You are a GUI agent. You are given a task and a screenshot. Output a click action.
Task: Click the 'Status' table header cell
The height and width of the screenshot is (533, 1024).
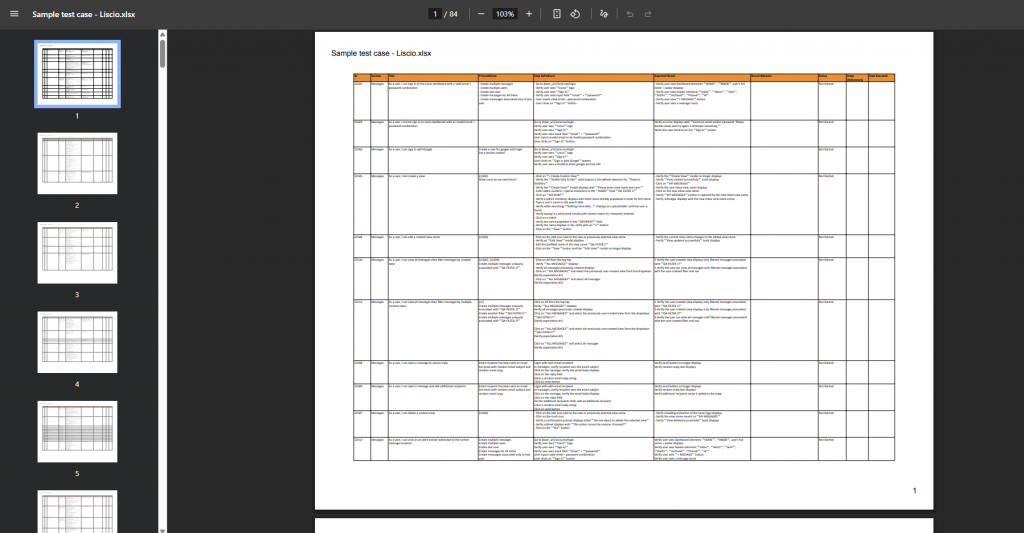832,77
